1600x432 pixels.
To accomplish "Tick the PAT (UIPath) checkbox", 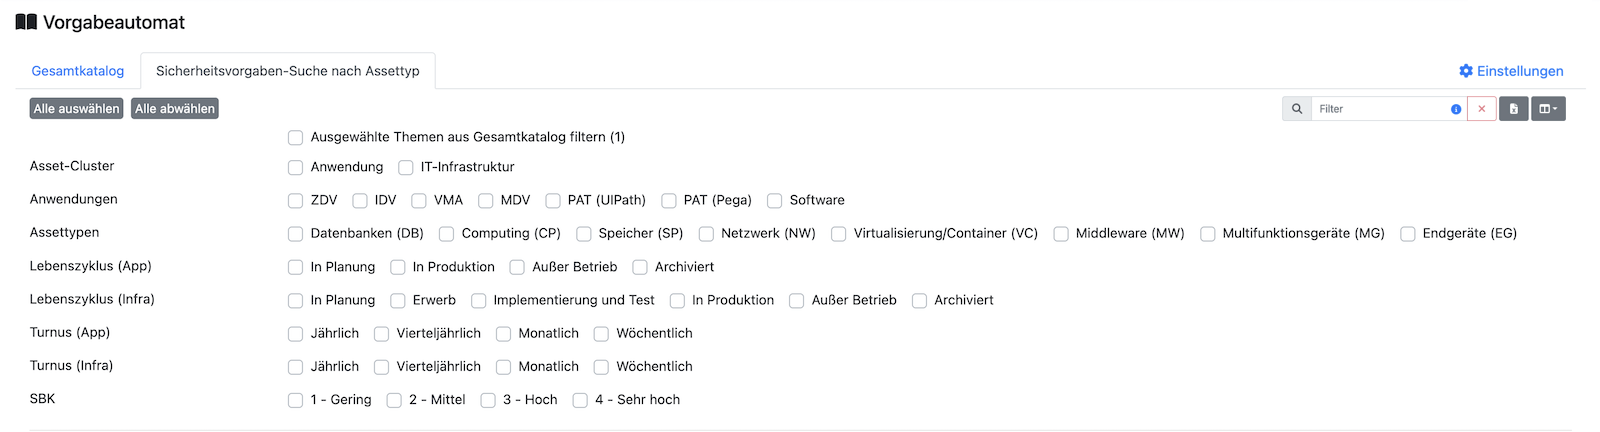I will 553,201.
